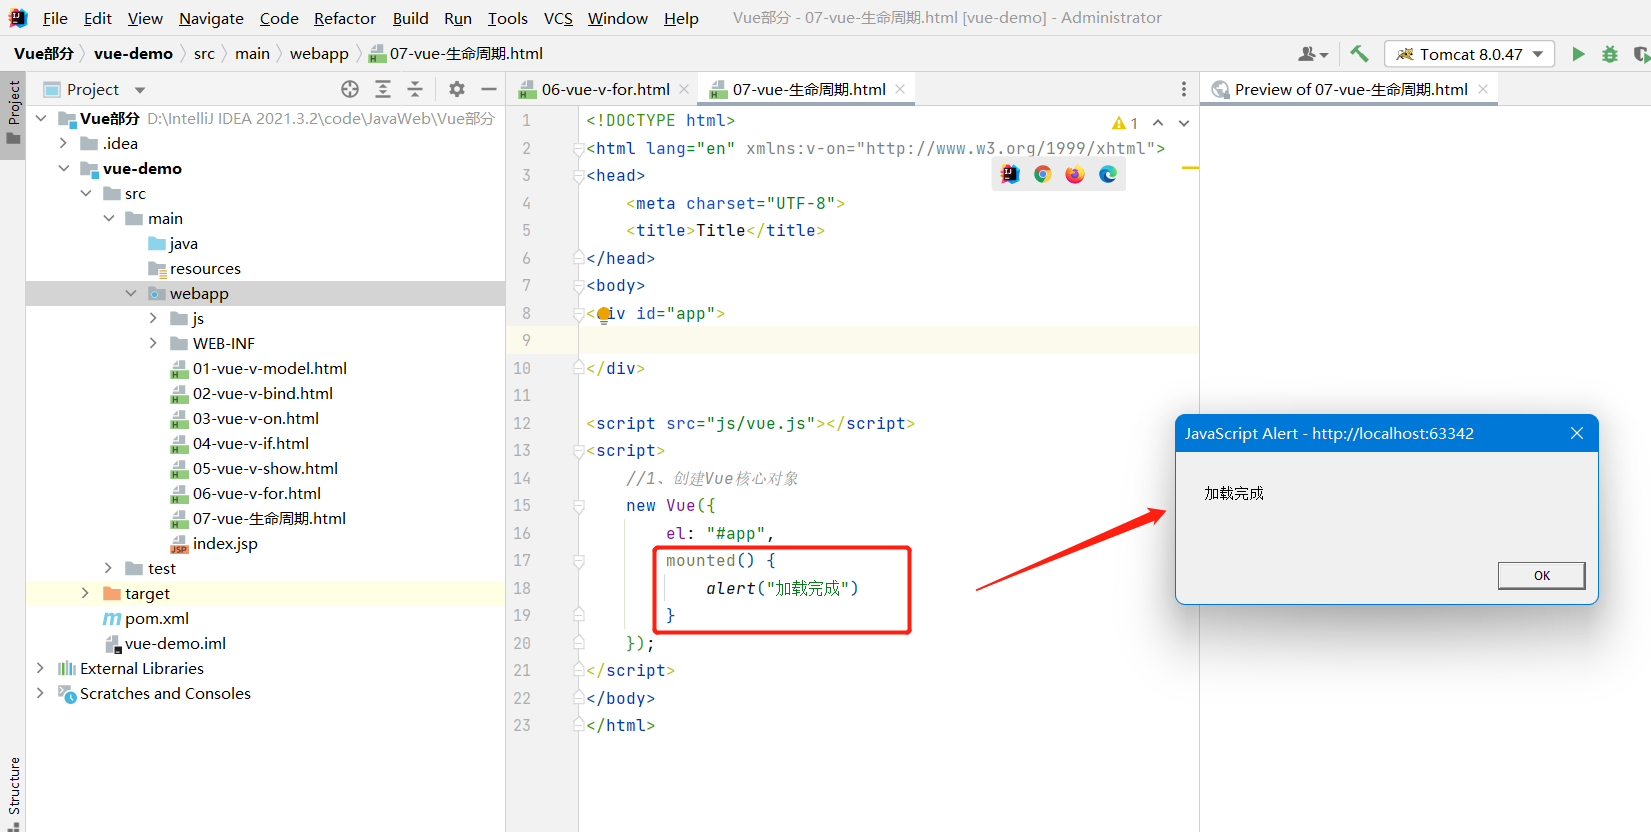Screen dimensions: 1651x832
Task: Open the VCS menu
Action: tap(558, 18)
